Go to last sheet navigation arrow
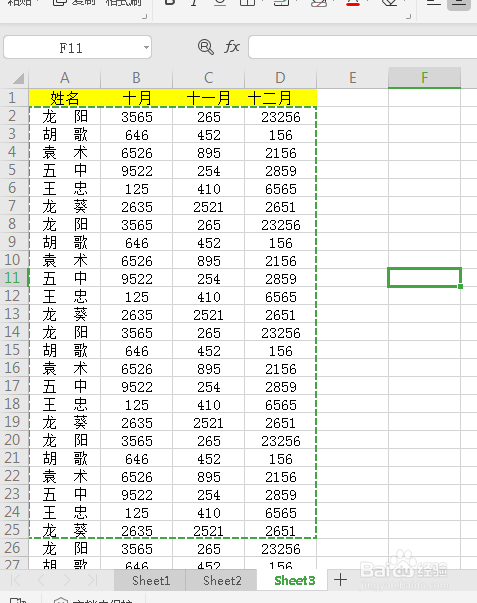 click(92, 580)
